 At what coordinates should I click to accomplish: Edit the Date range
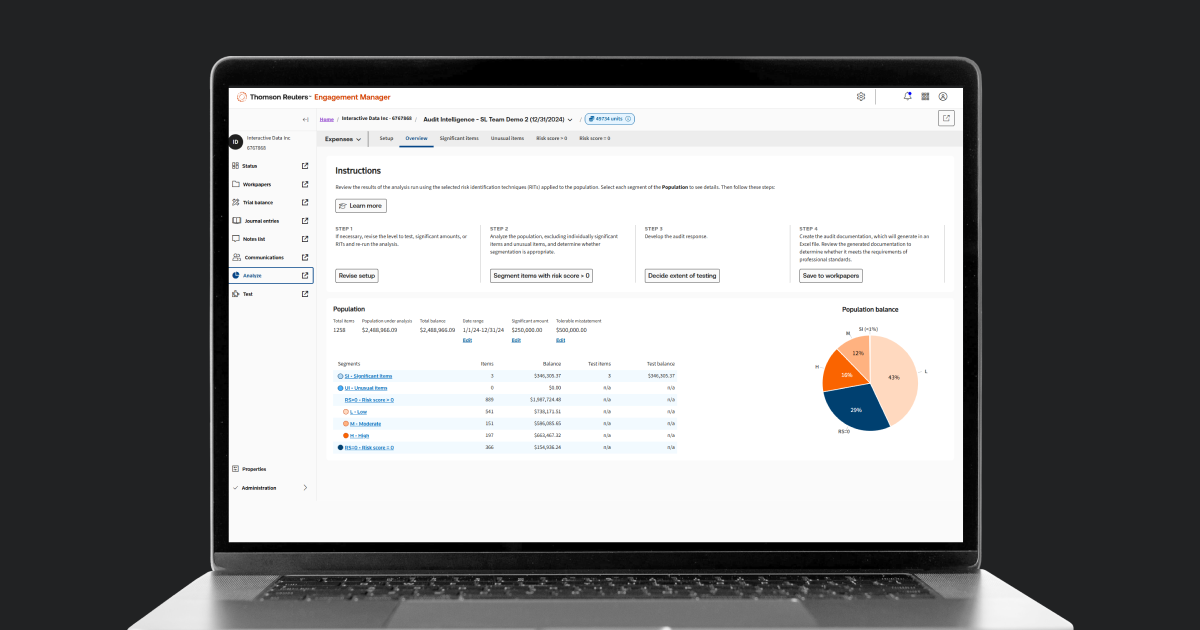[467, 340]
